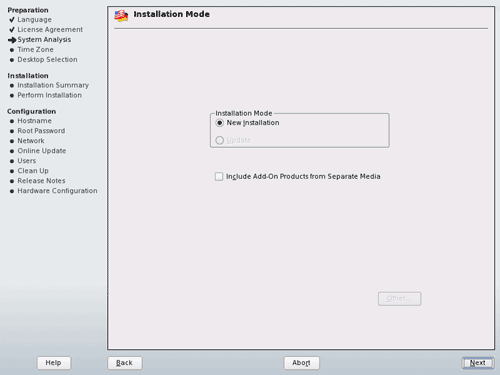Go to the Next installation step
This screenshot has height=375, width=500.
tap(478, 363)
